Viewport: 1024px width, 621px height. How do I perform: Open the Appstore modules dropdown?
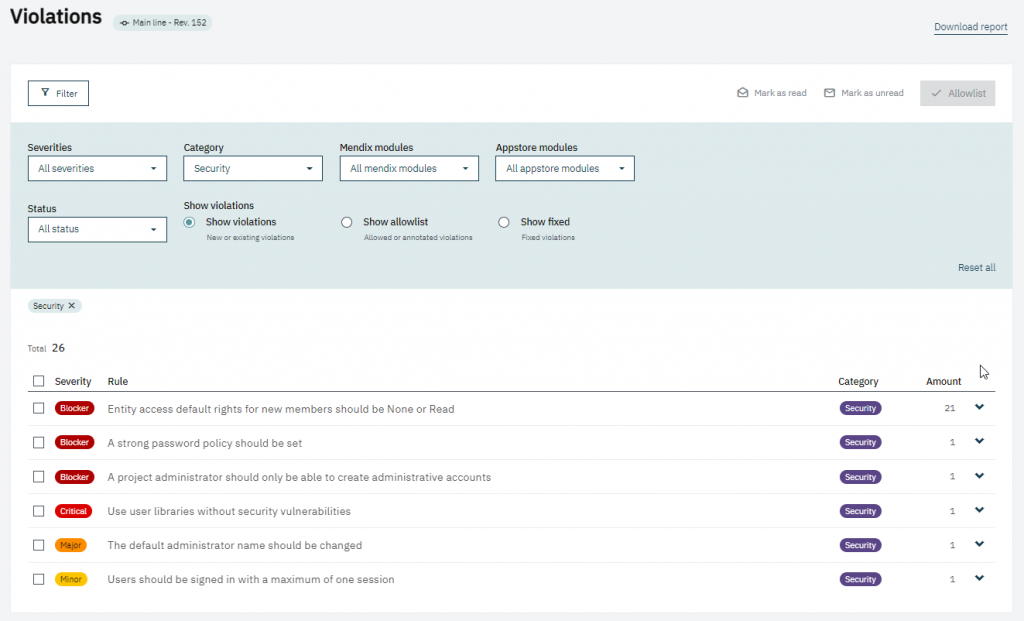click(x=565, y=169)
